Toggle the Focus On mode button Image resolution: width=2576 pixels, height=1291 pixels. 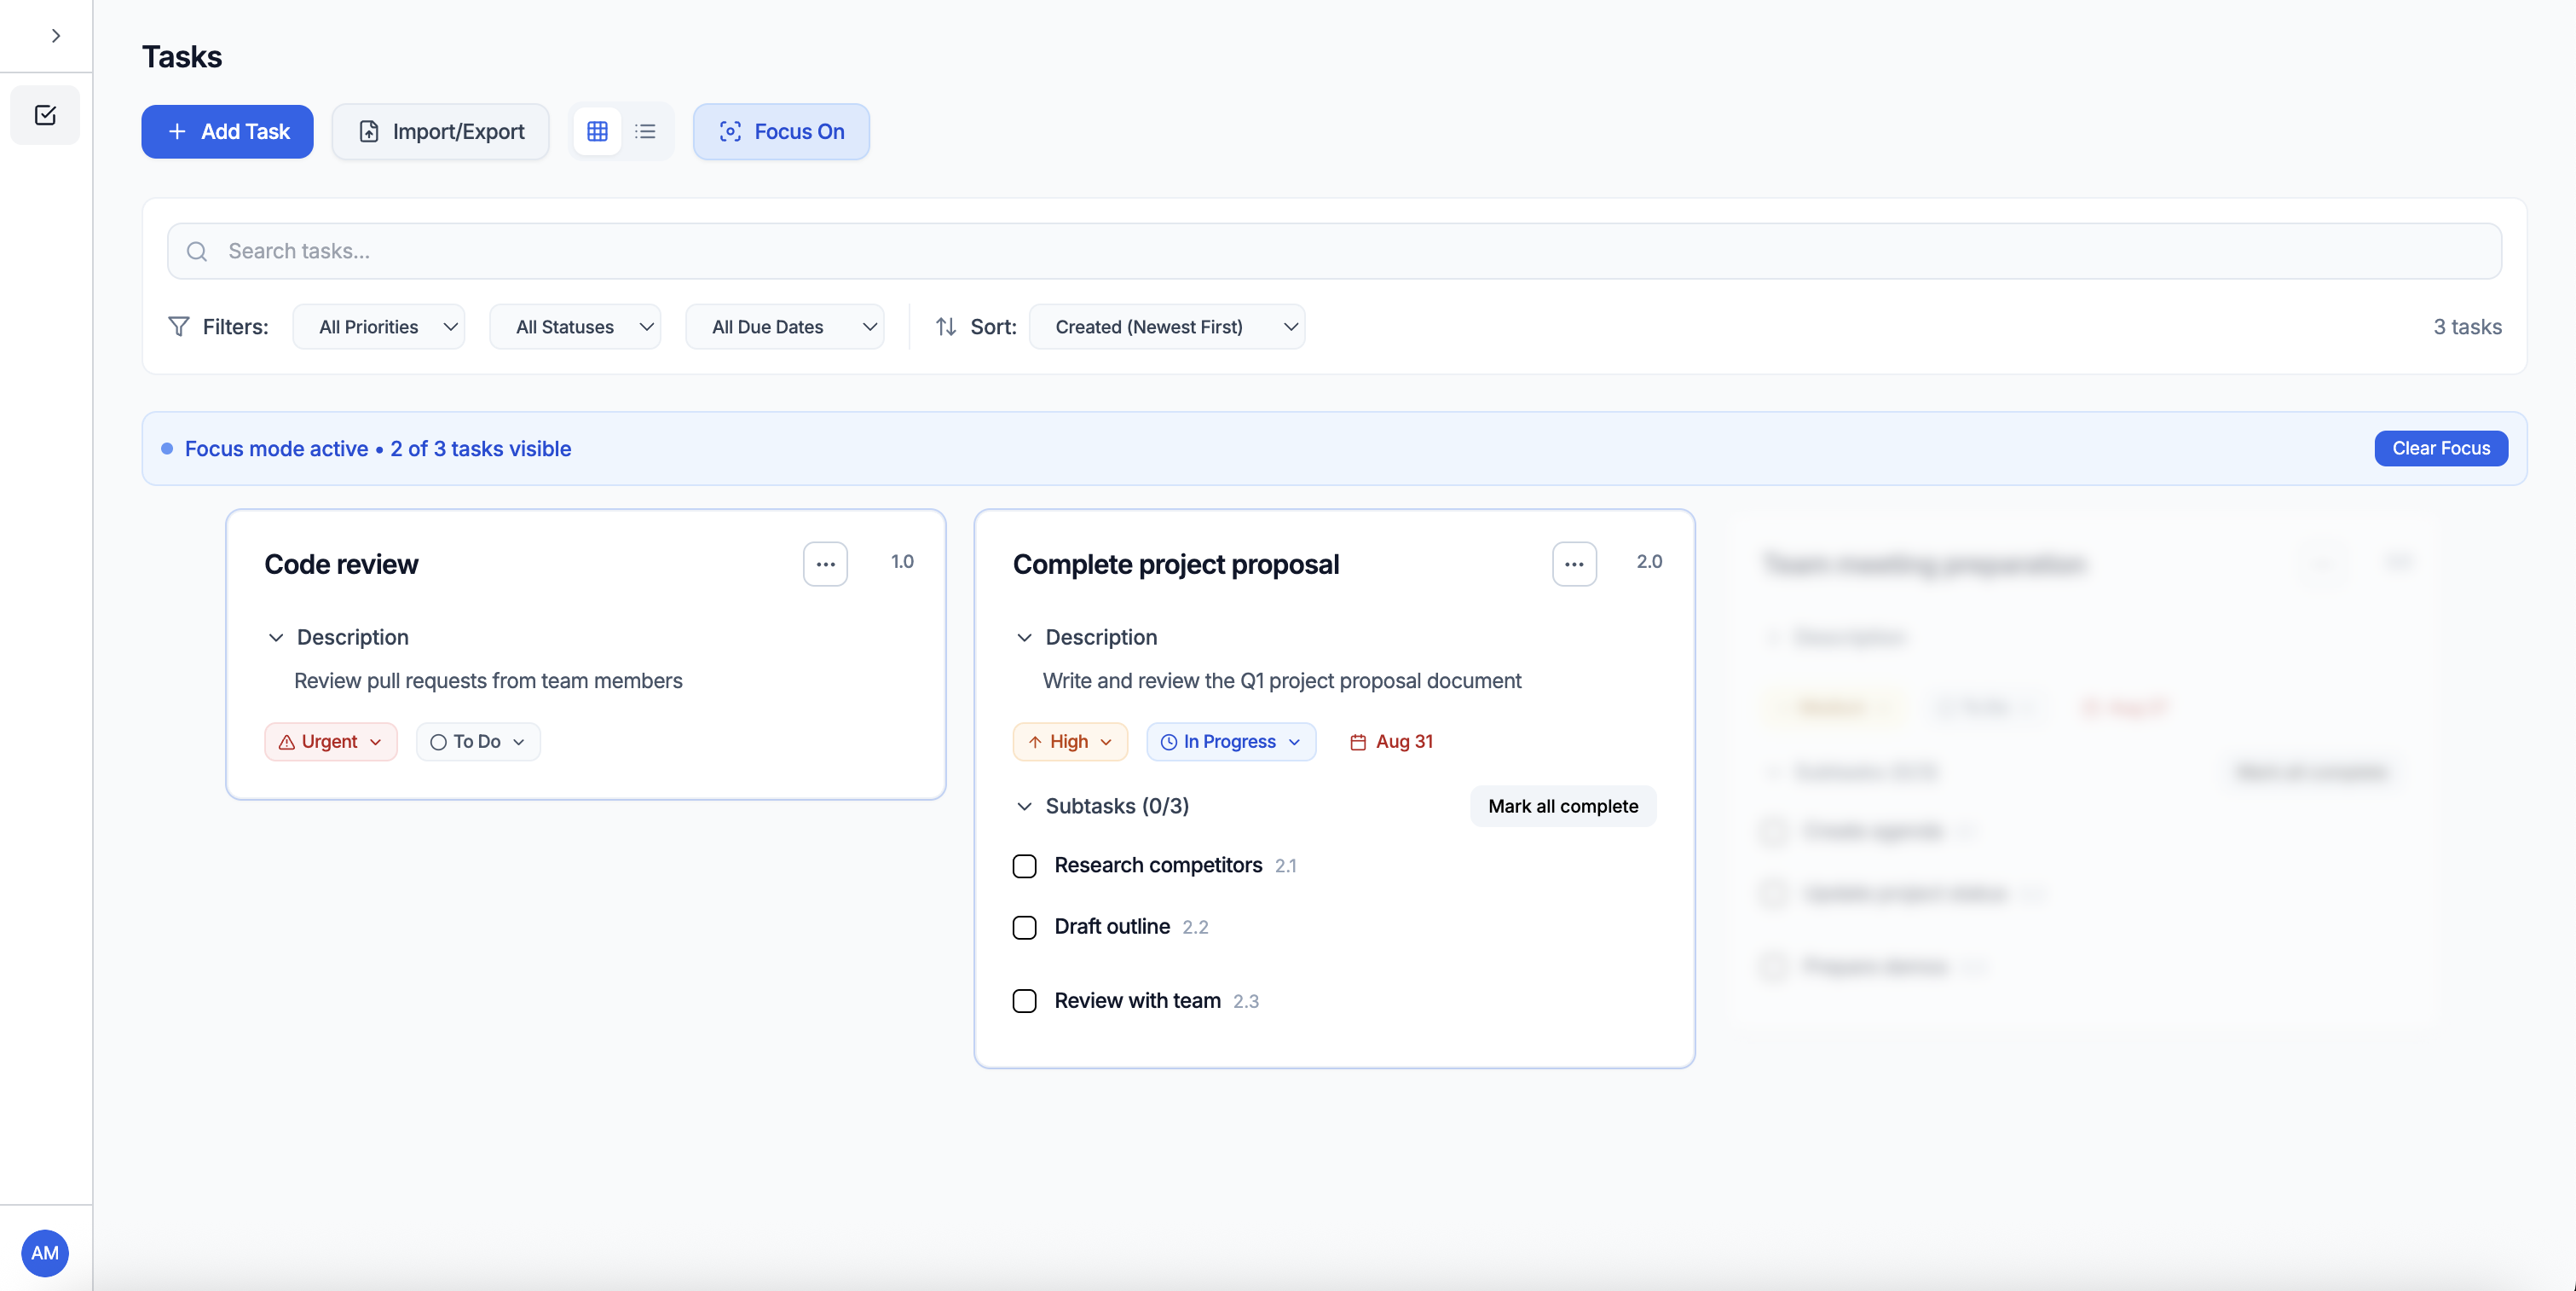coord(781,131)
